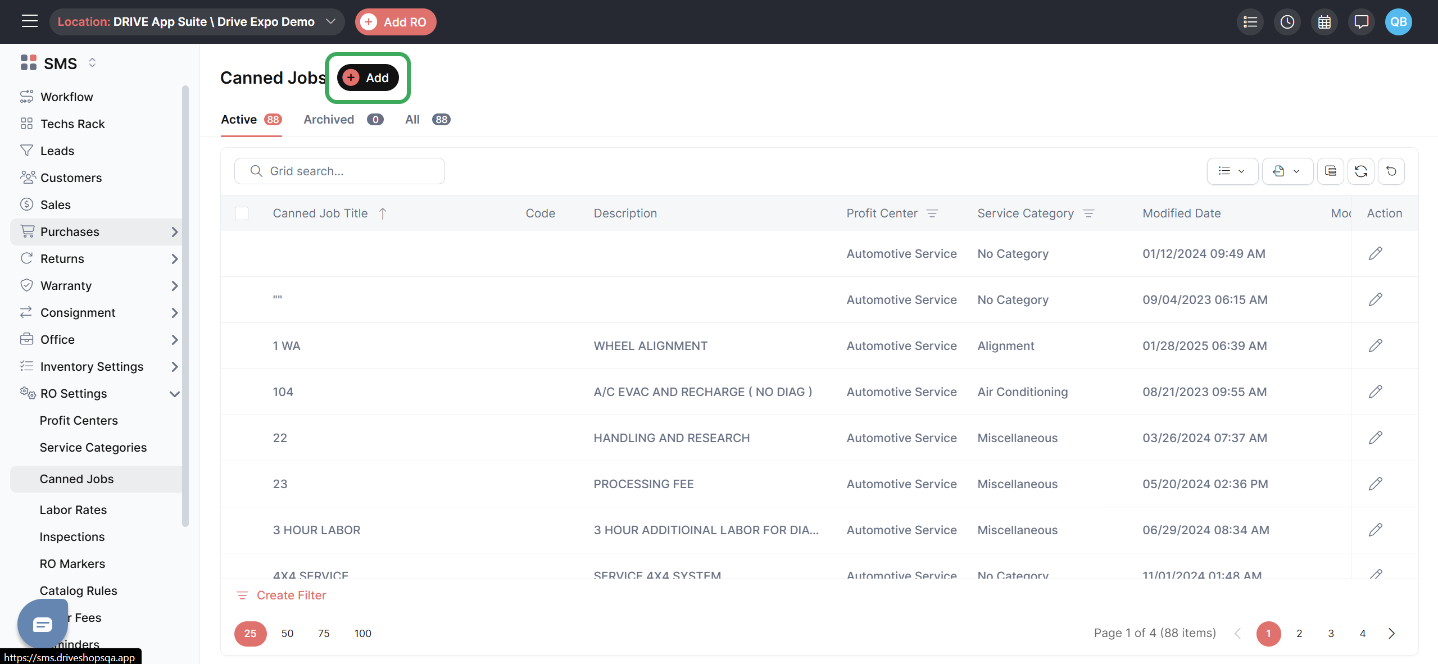1438x664 pixels.
Task: Edit the 3 HOUR LABOR job
Action: click(x=1375, y=530)
